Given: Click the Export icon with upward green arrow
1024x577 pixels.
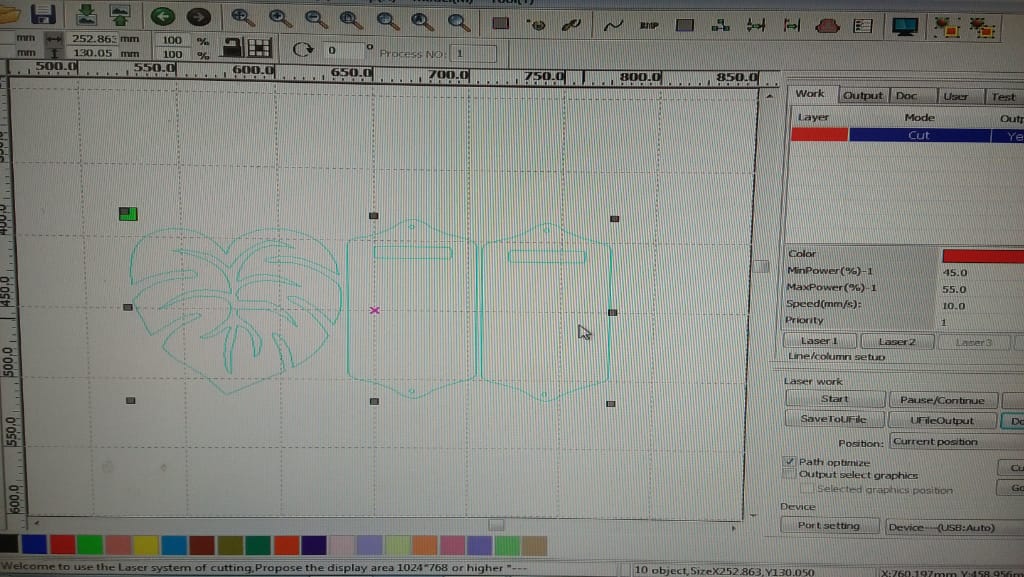Looking at the screenshot, I should click(120, 14).
